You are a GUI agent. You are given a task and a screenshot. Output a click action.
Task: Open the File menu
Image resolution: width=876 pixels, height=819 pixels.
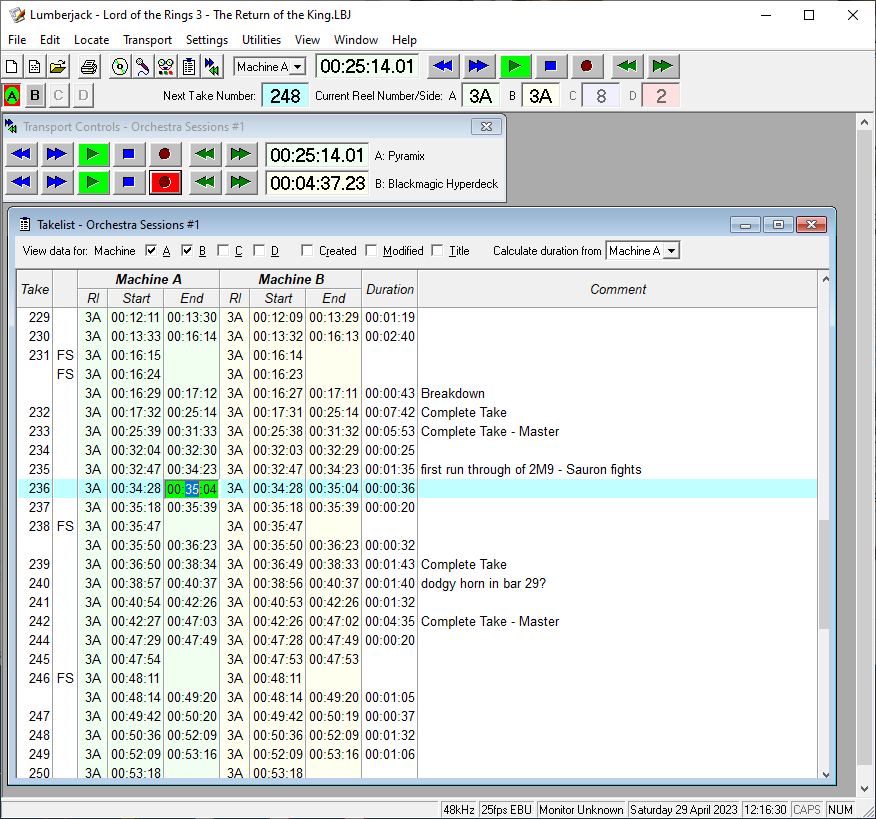(x=17, y=40)
